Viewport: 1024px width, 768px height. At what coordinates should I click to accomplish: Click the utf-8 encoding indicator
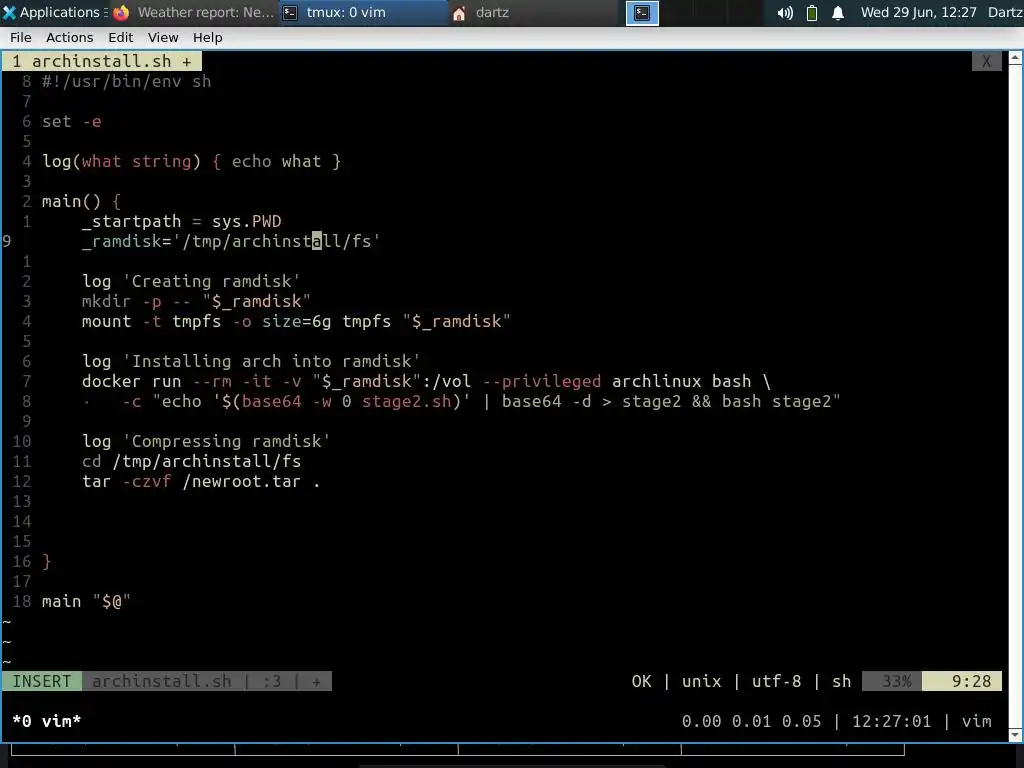(776, 681)
